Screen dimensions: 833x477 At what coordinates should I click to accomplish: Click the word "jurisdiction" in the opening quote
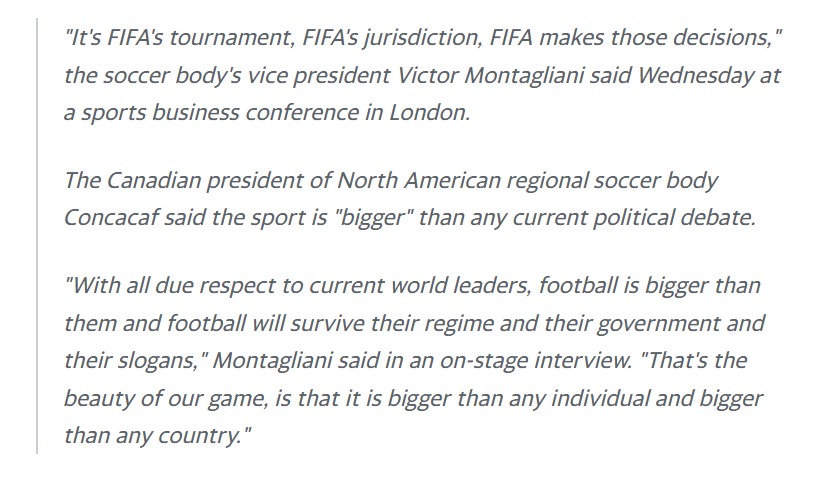(x=422, y=38)
